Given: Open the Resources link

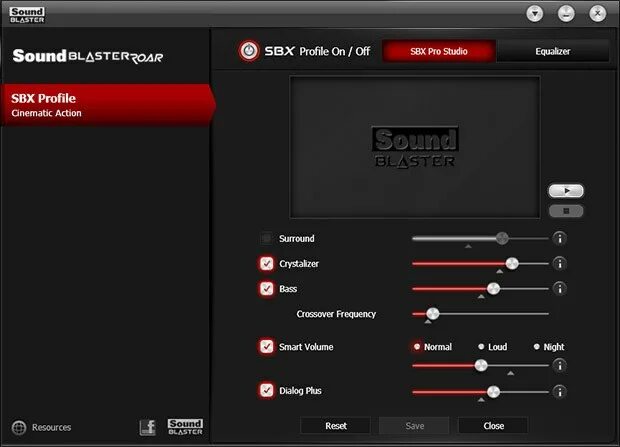Looking at the screenshot, I should pos(51,427).
